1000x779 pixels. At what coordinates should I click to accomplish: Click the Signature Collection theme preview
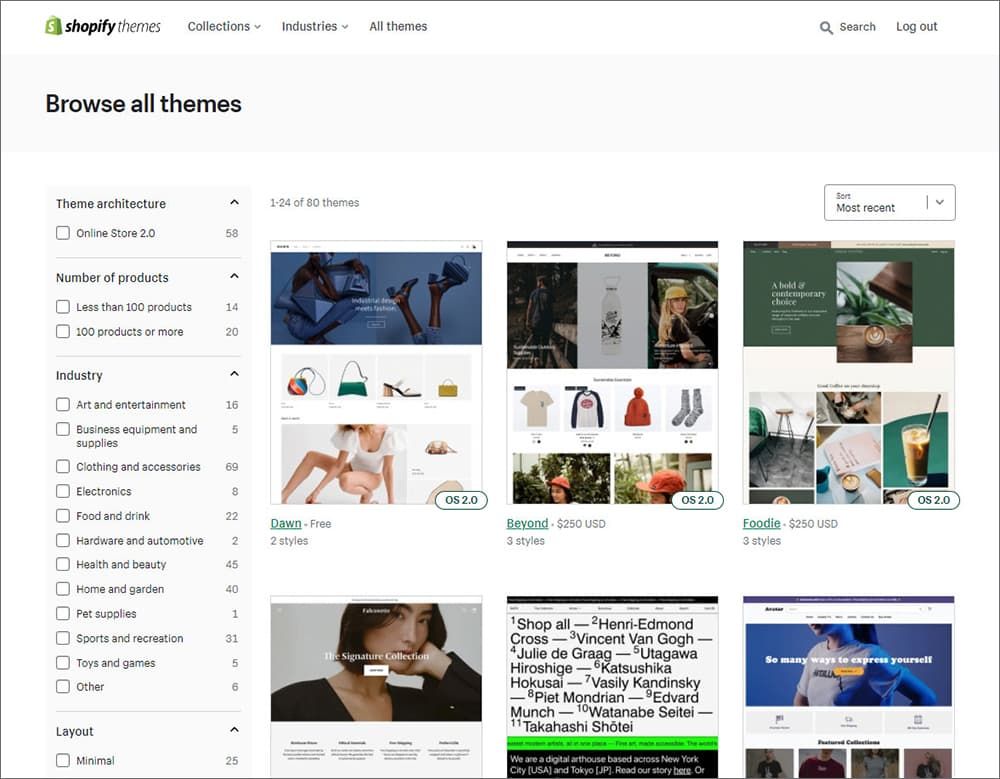point(376,686)
